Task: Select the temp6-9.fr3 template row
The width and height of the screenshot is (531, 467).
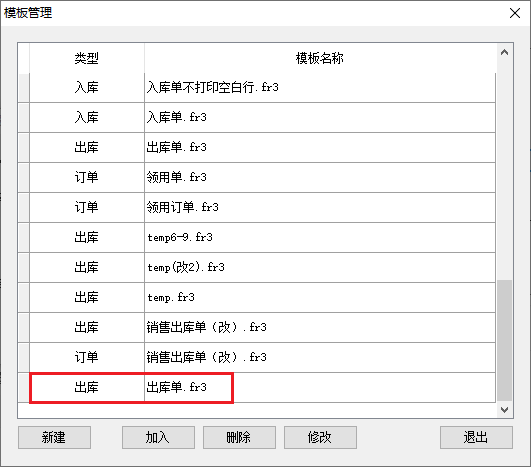Action: tap(262, 237)
